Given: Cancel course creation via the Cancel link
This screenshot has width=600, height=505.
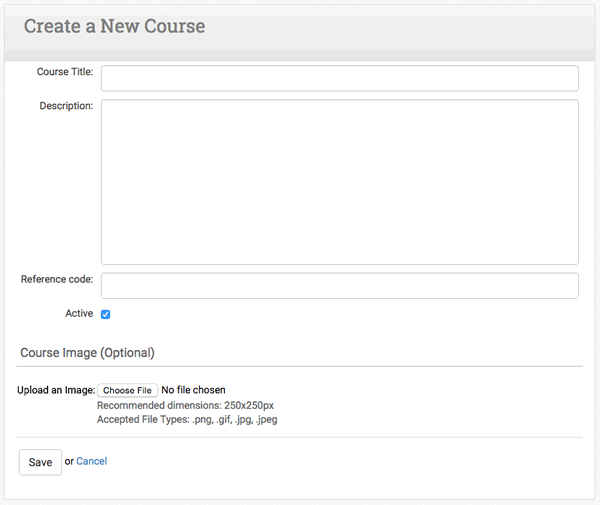Looking at the screenshot, I should (x=91, y=461).
